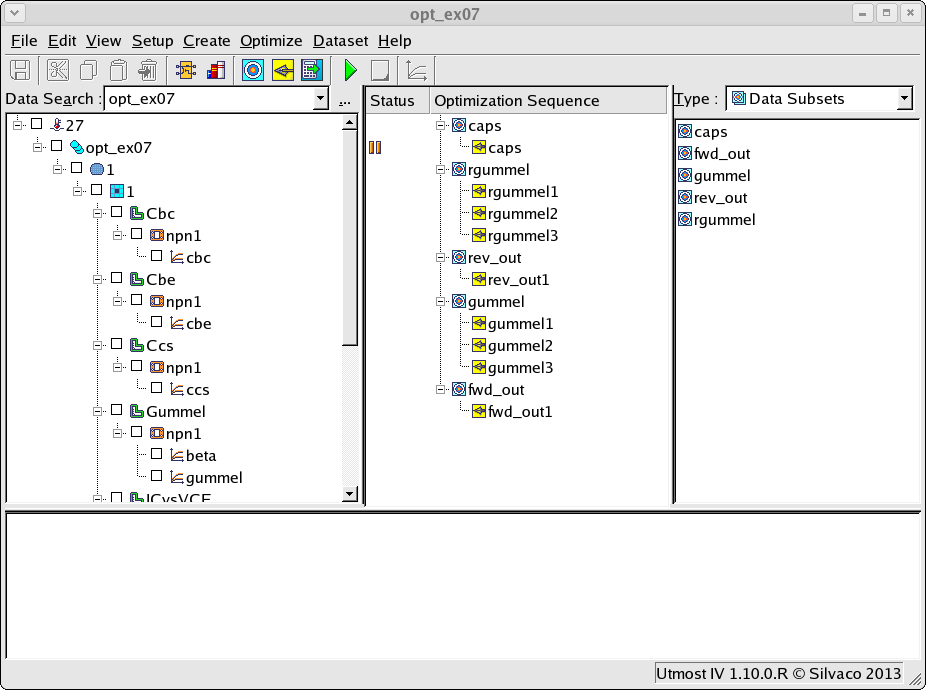Screen dimensions: 926x690
Task: Open the Type dropdown showing Data Subsets
Action: tap(904, 99)
